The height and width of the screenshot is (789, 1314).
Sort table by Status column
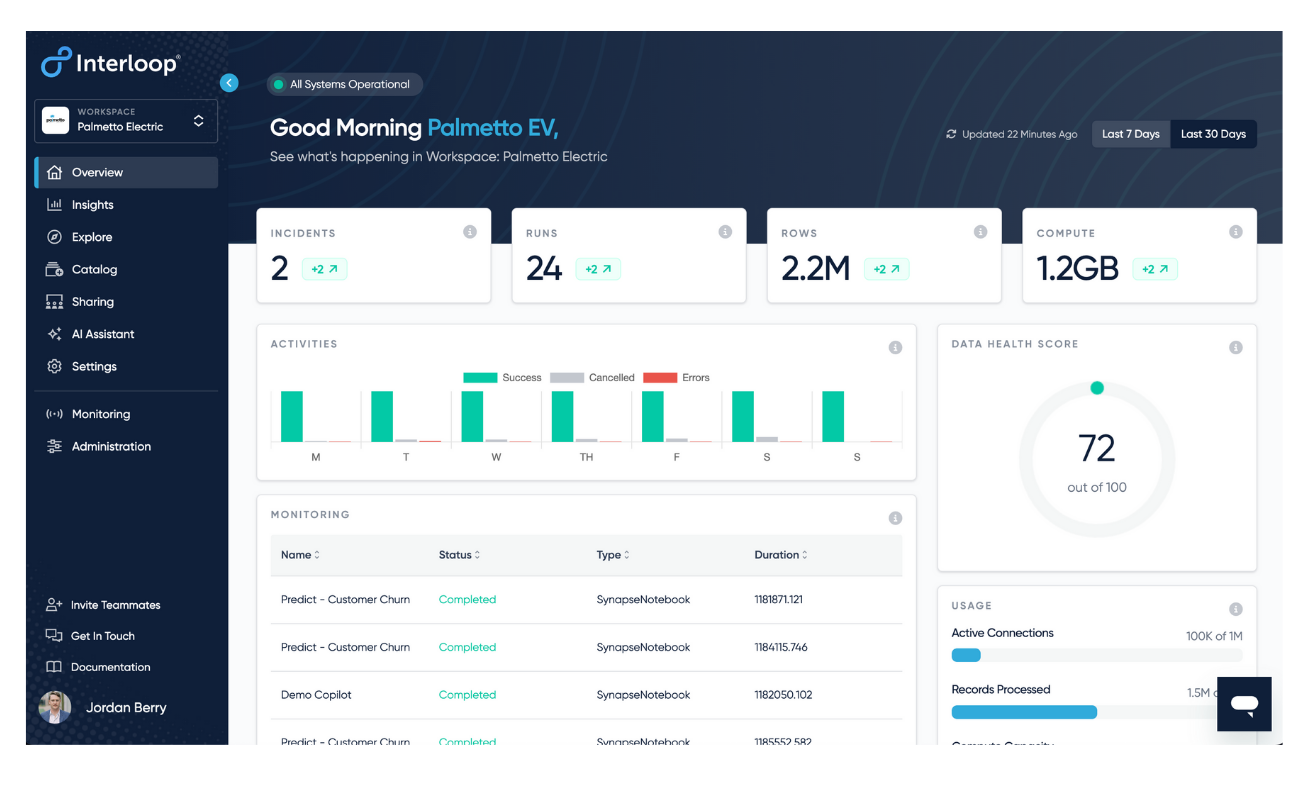click(x=459, y=555)
